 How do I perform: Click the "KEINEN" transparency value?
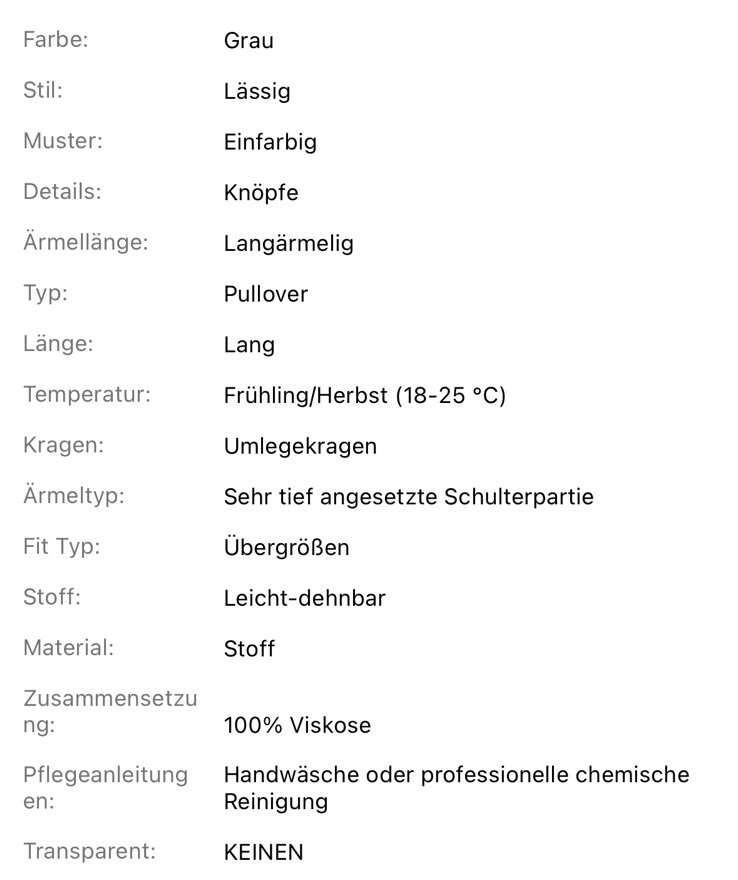[x=263, y=852]
